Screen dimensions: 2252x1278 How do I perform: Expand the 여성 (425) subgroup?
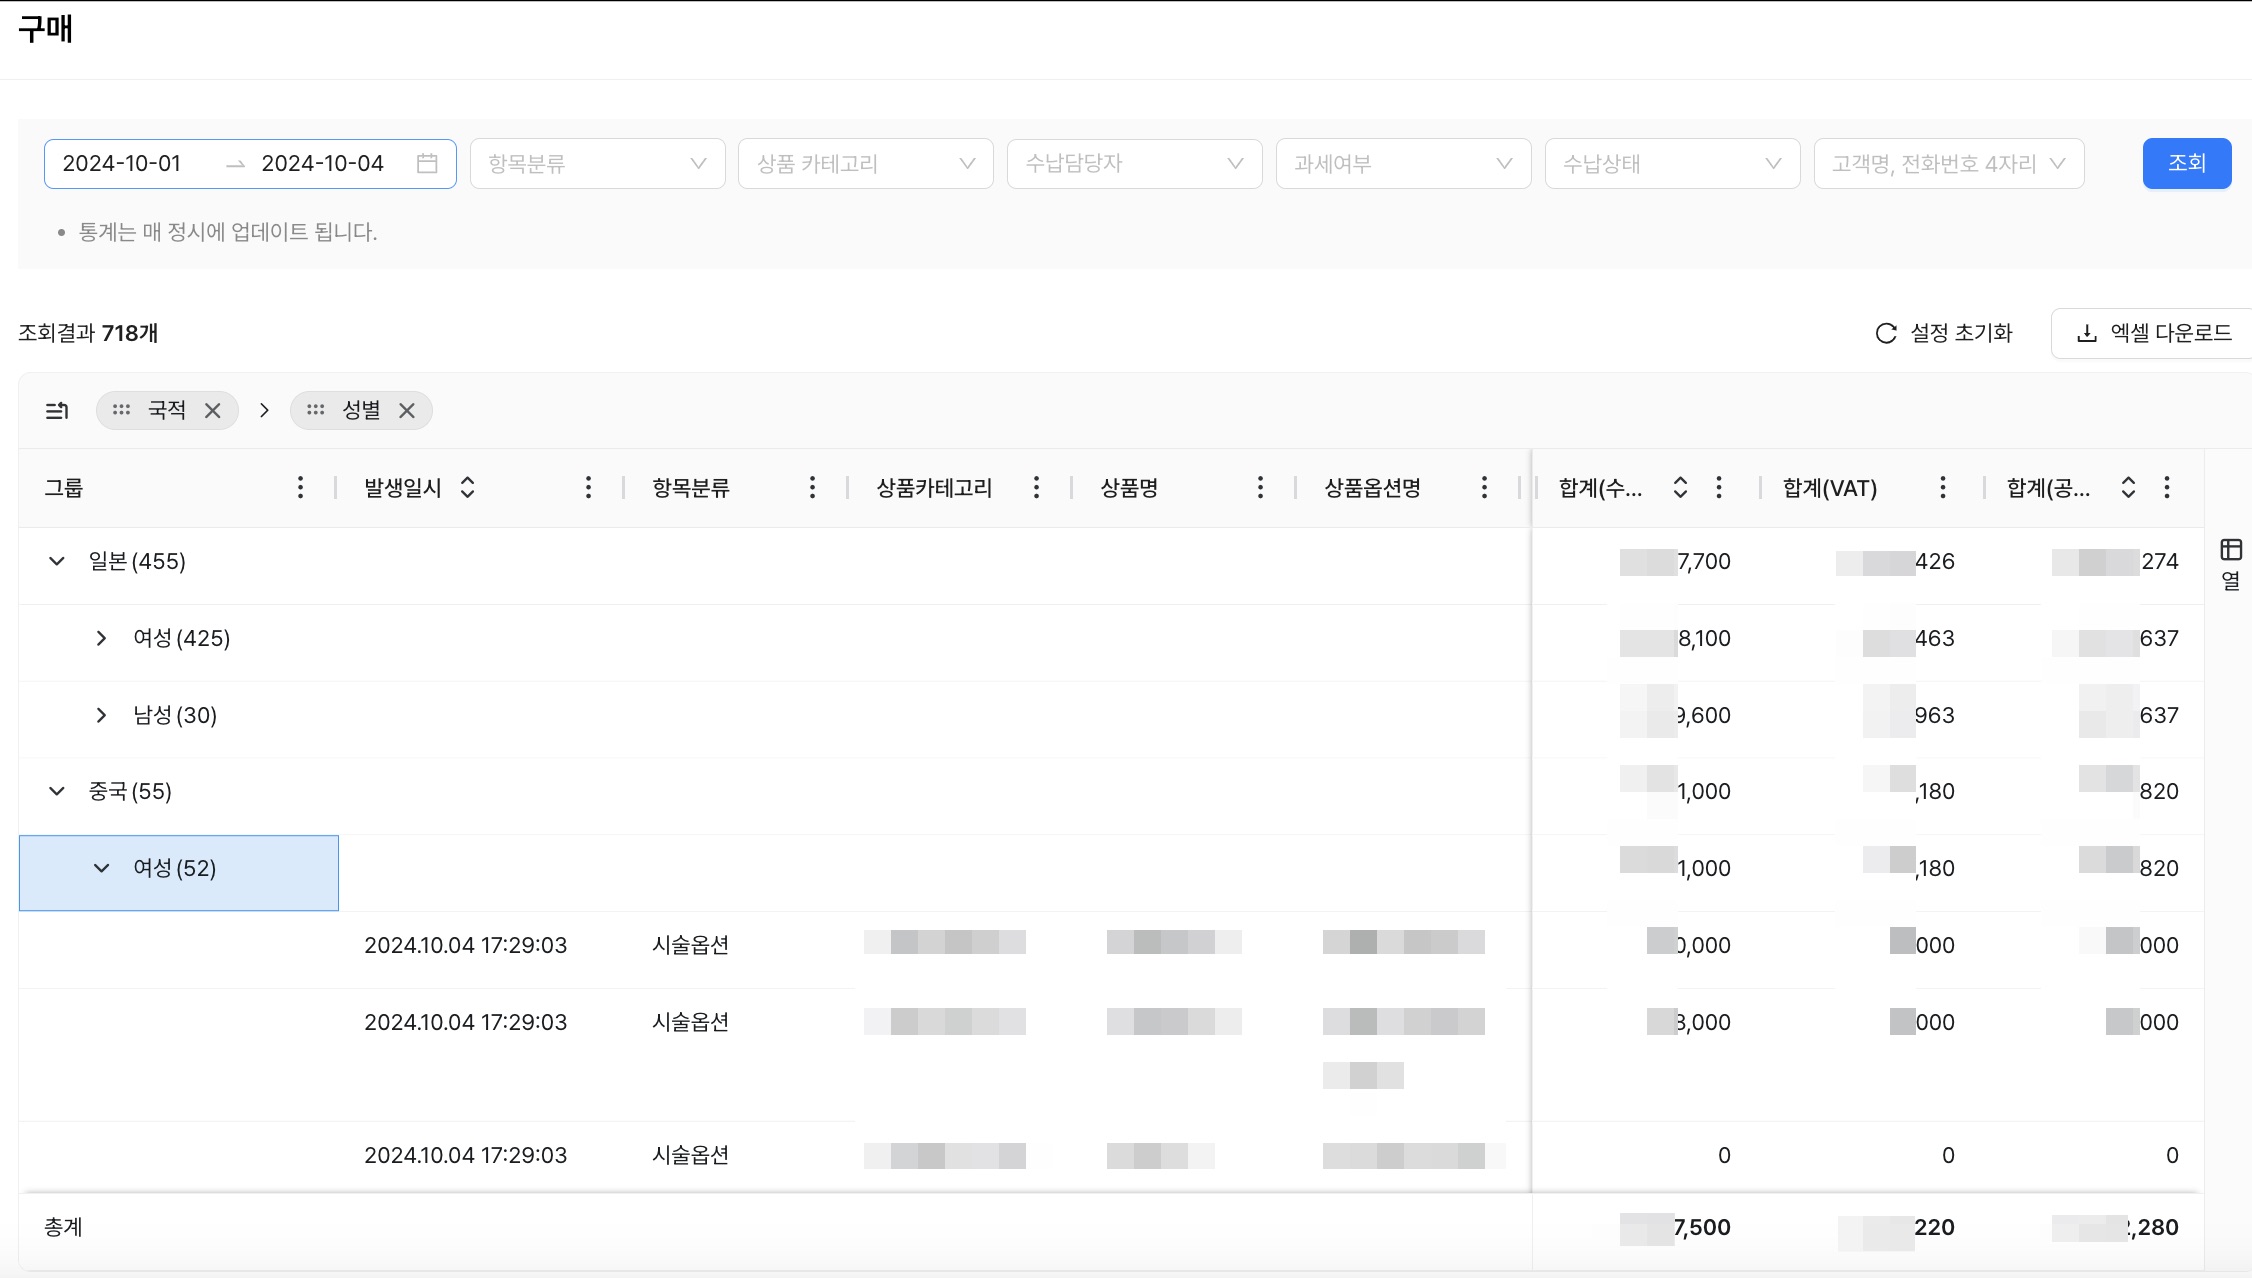[x=101, y=638]
